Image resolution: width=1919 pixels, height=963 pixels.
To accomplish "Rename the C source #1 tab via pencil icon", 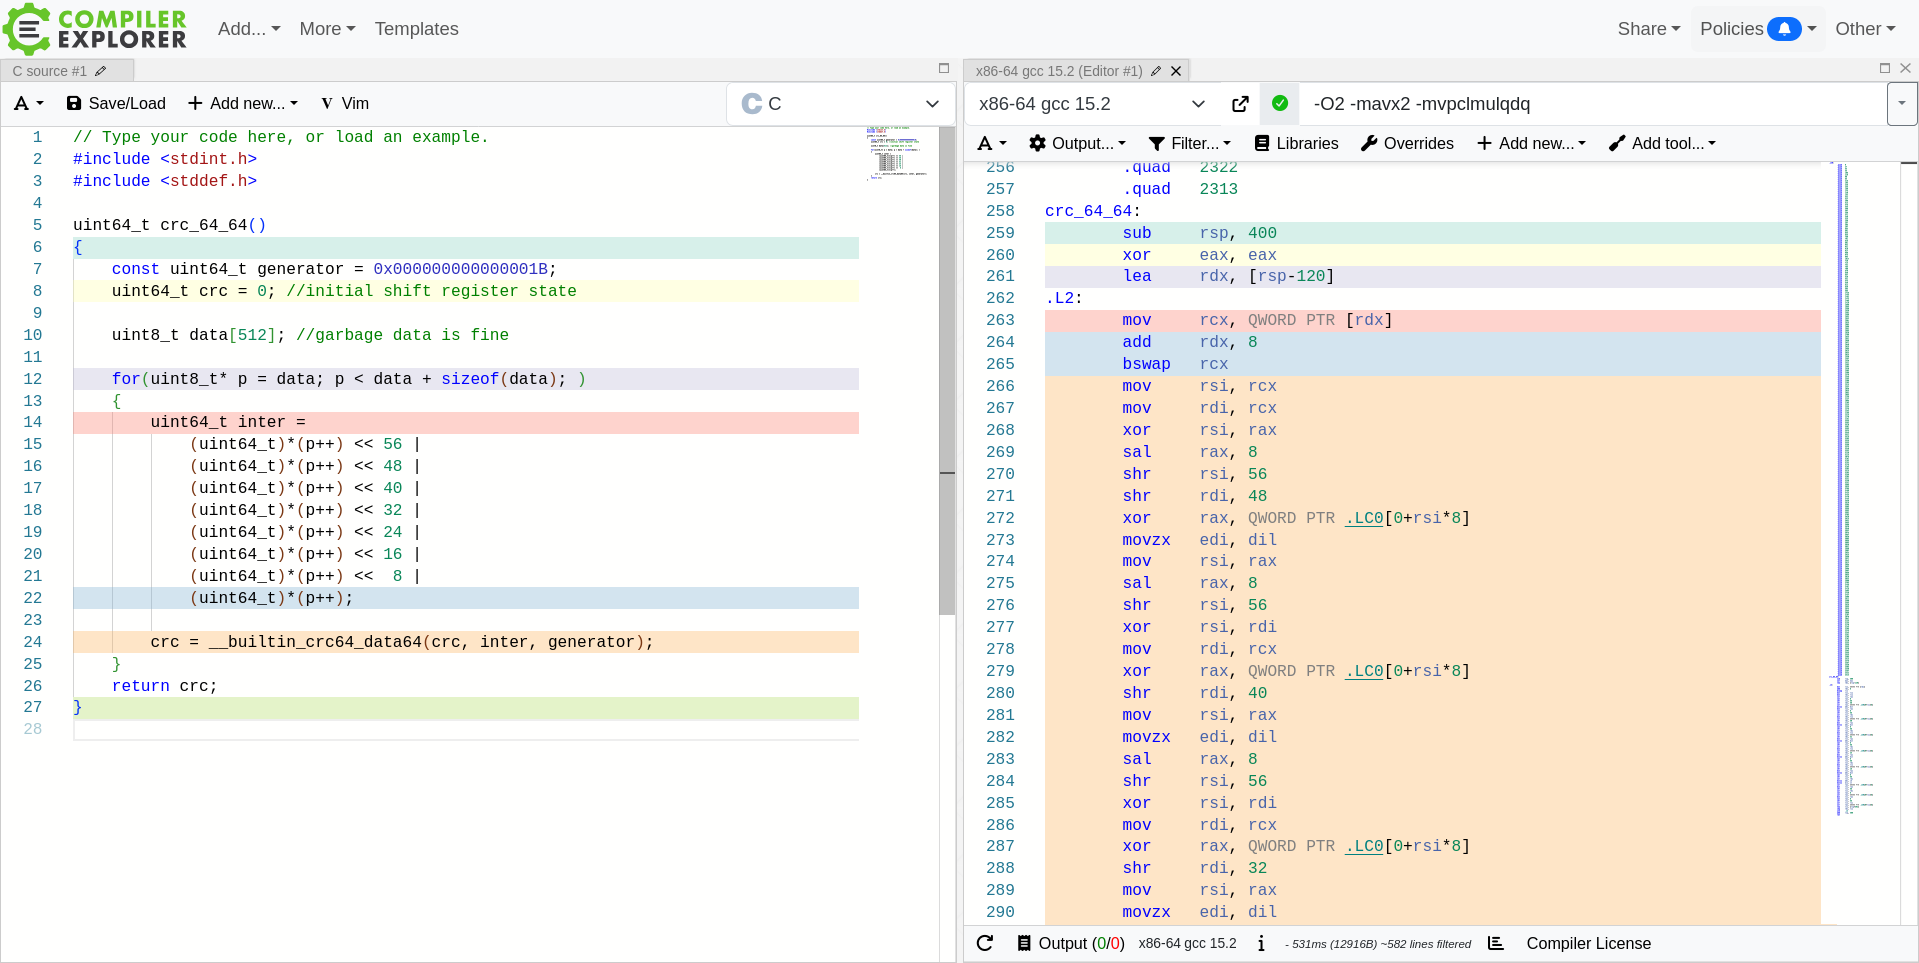I will [101, 71].
